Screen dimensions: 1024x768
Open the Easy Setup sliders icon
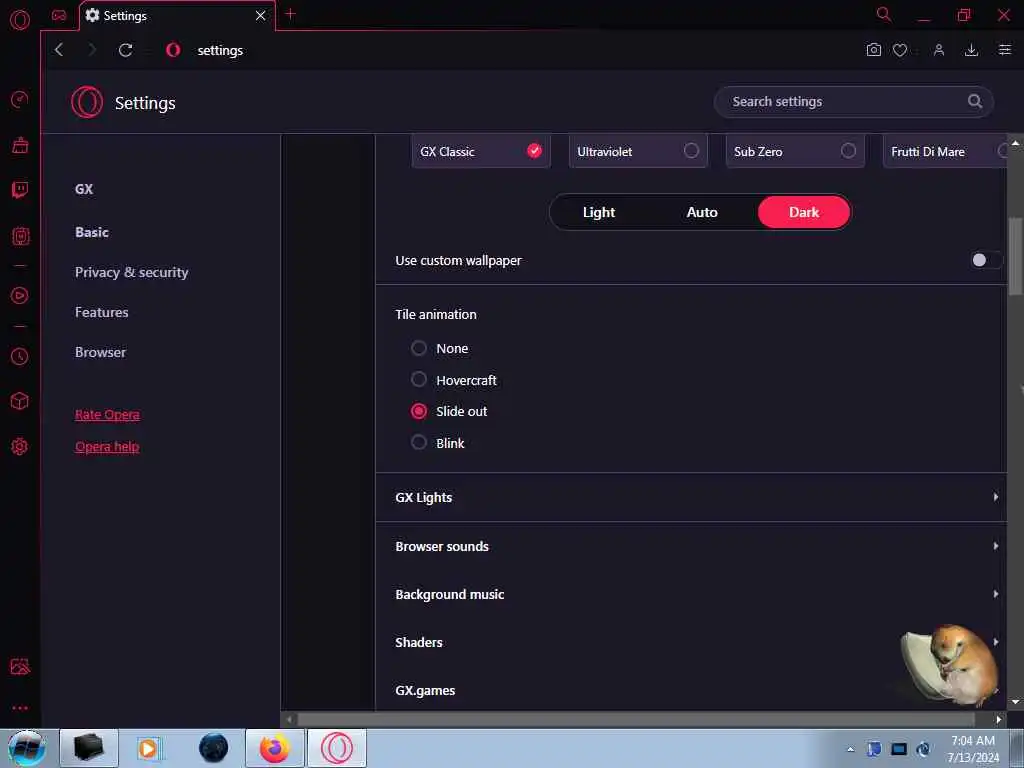click(x=1004, y=50)
